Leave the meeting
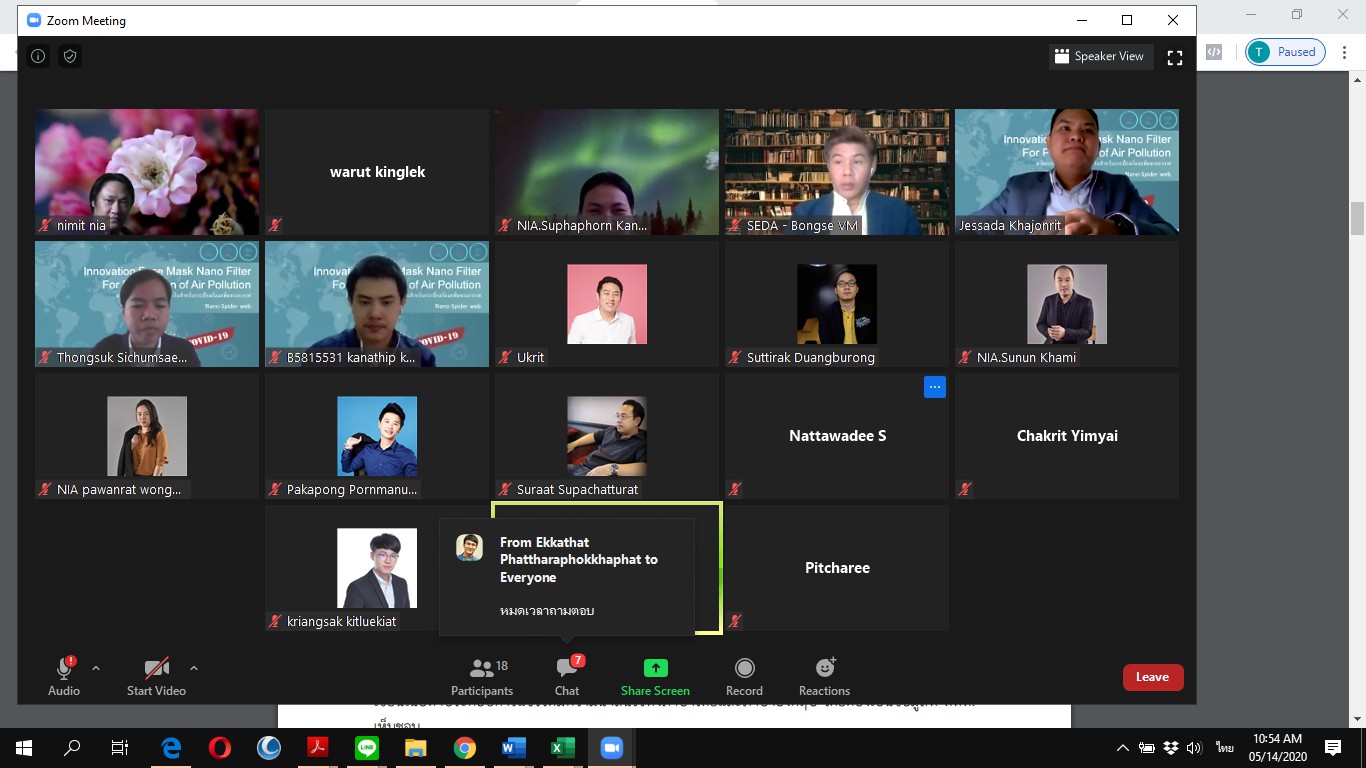This screenshot has height=768, width=1366. [1152, 677]
